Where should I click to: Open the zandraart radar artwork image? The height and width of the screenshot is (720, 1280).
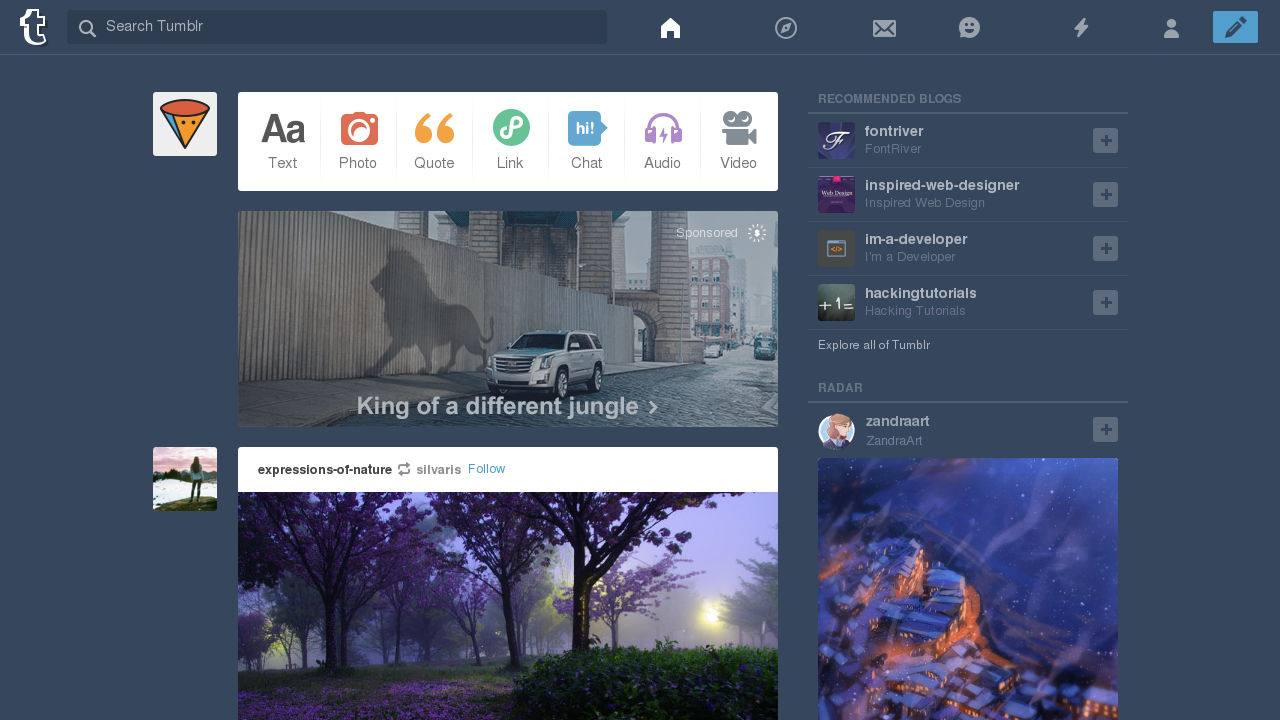click(x=968, y=589)
